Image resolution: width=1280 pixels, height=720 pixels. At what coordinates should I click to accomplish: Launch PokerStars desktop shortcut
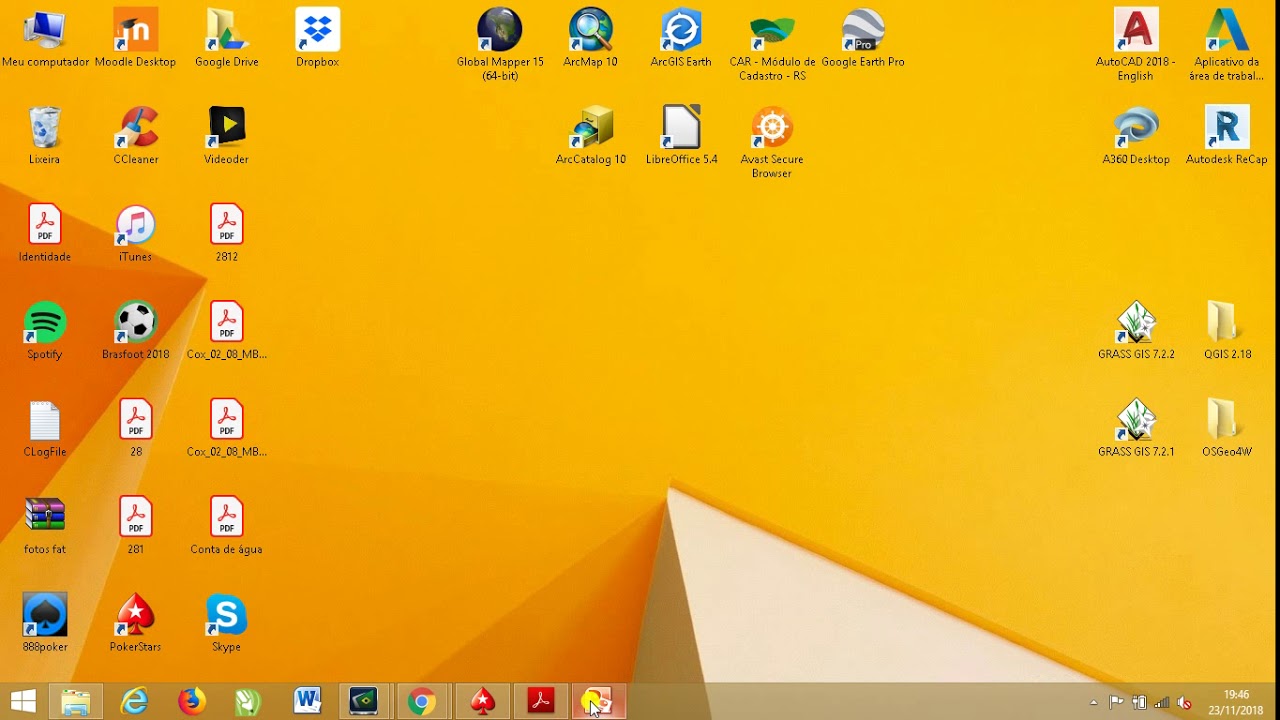135,623
